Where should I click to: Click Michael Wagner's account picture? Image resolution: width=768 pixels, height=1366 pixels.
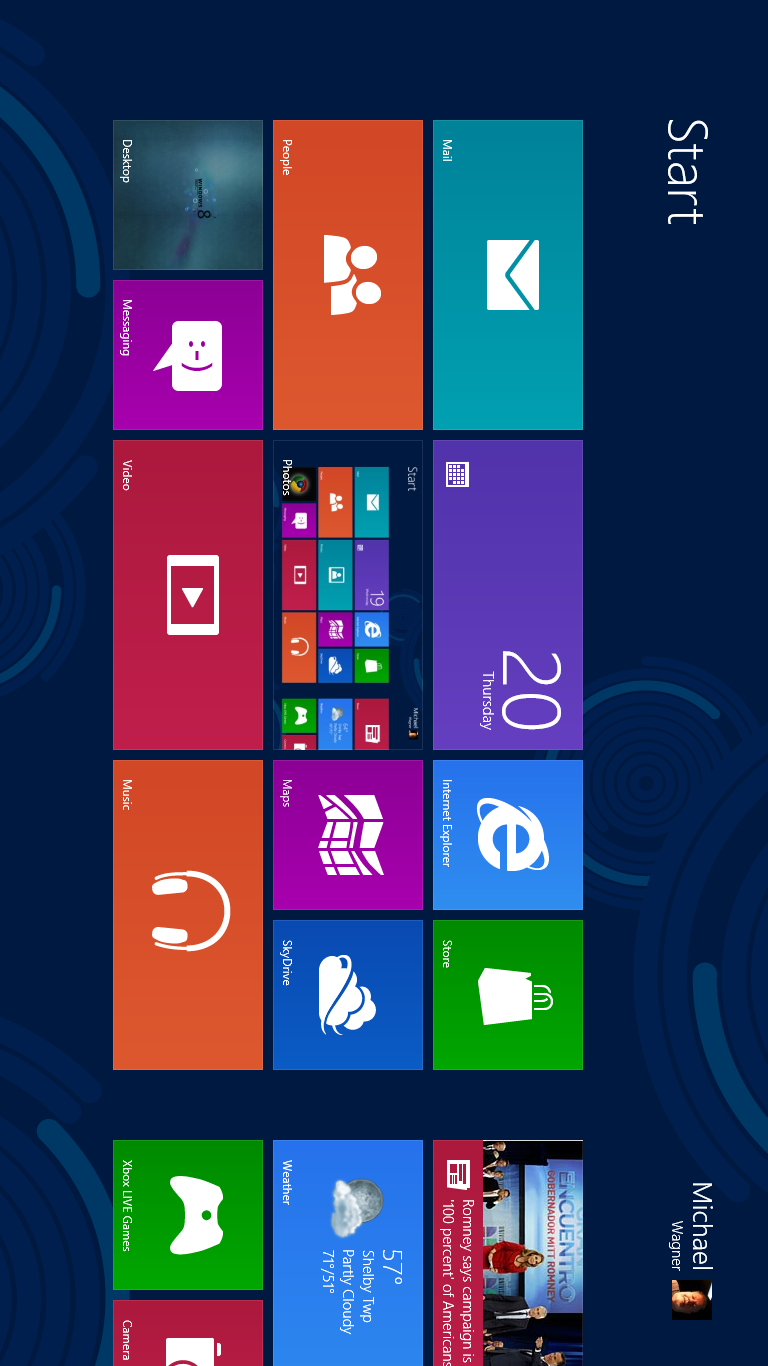pyautogui.click(x=692, y=1300)
